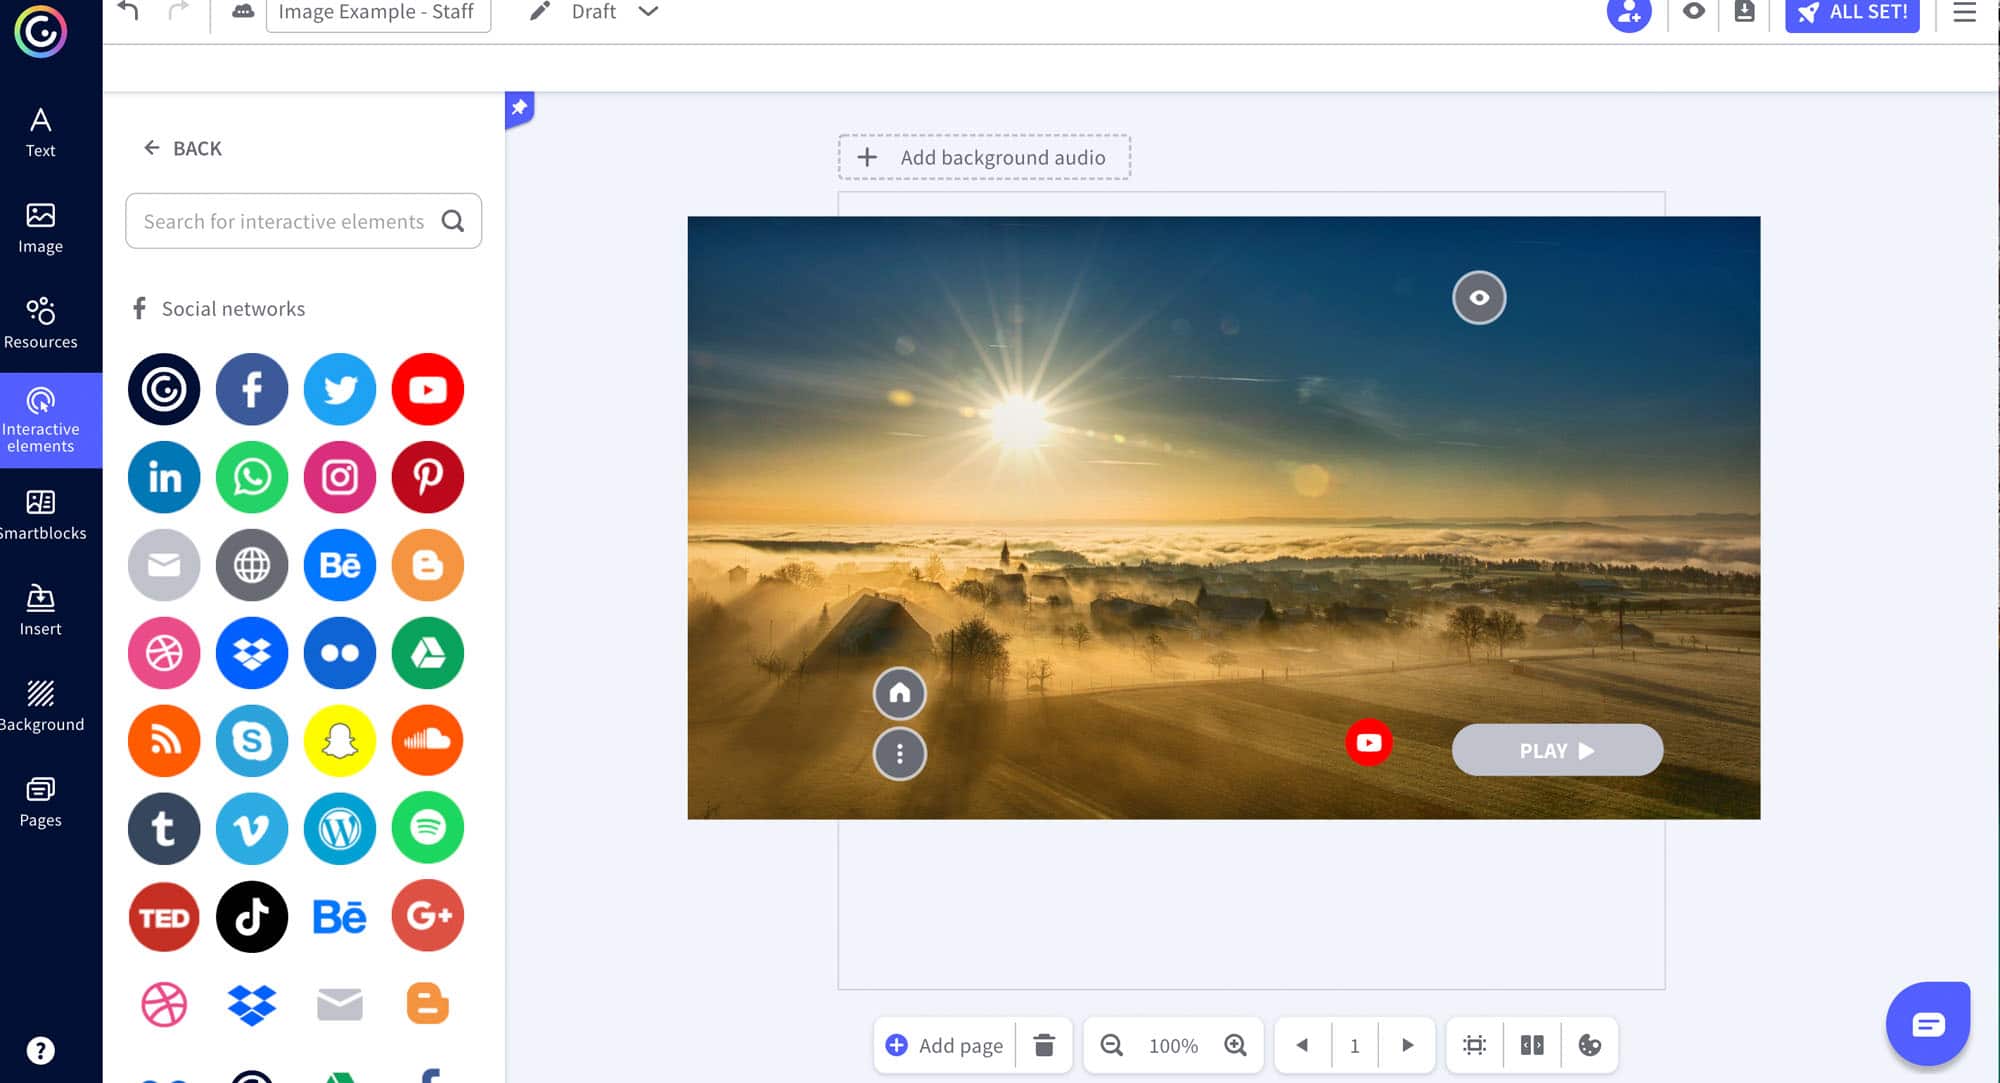Open the Text panel in sidebar
Image resolution: width=2000 pixels, height=1083 pixels.
tap(40, 133)
